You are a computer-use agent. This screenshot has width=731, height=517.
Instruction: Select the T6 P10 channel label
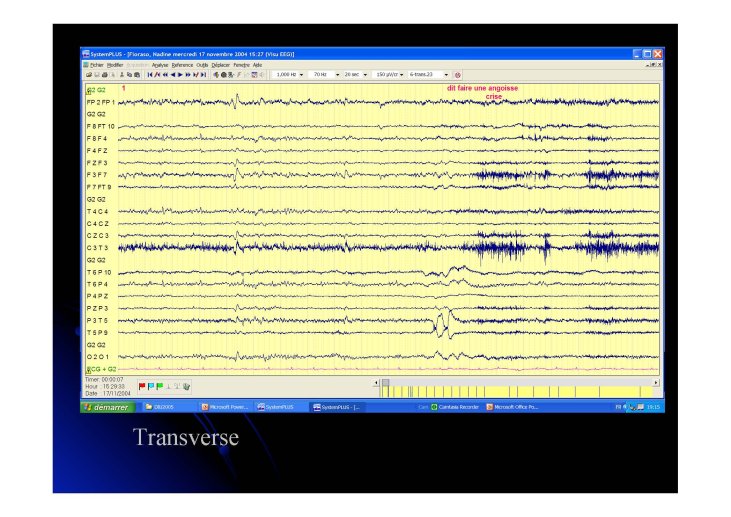[99, 272]
